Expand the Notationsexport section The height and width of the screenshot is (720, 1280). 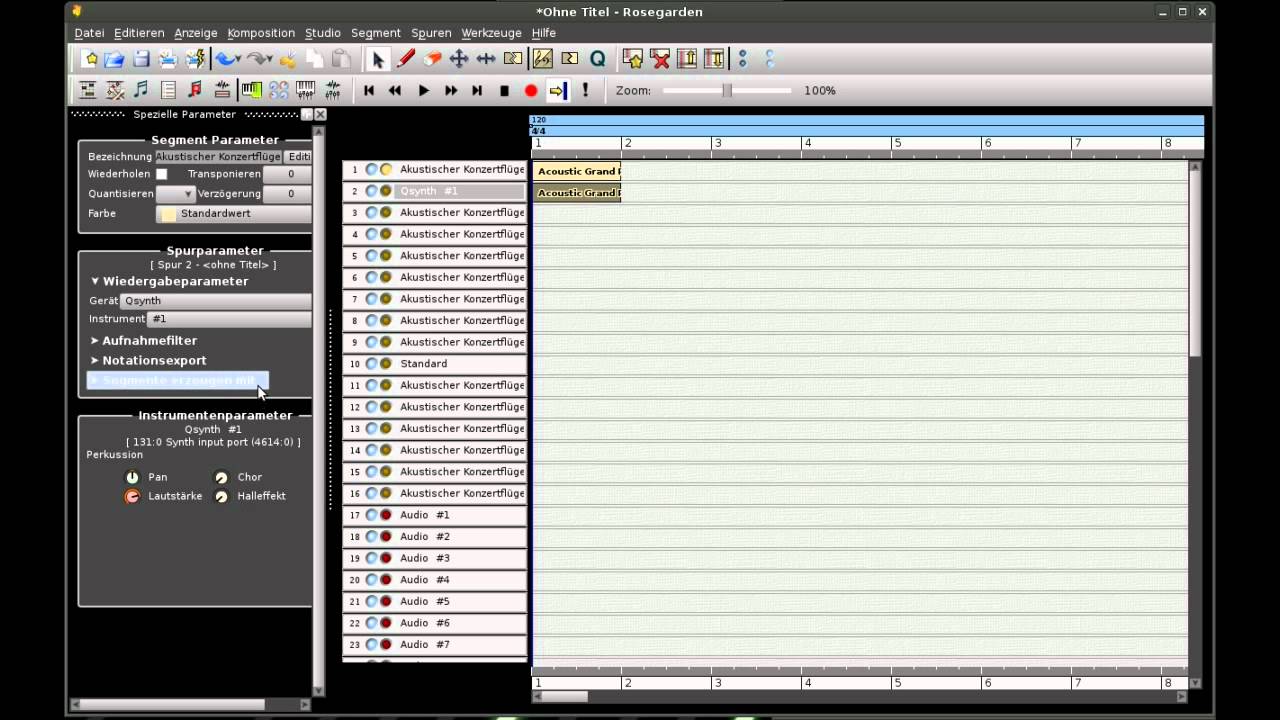pyautogui.click(x=148, y=360)
